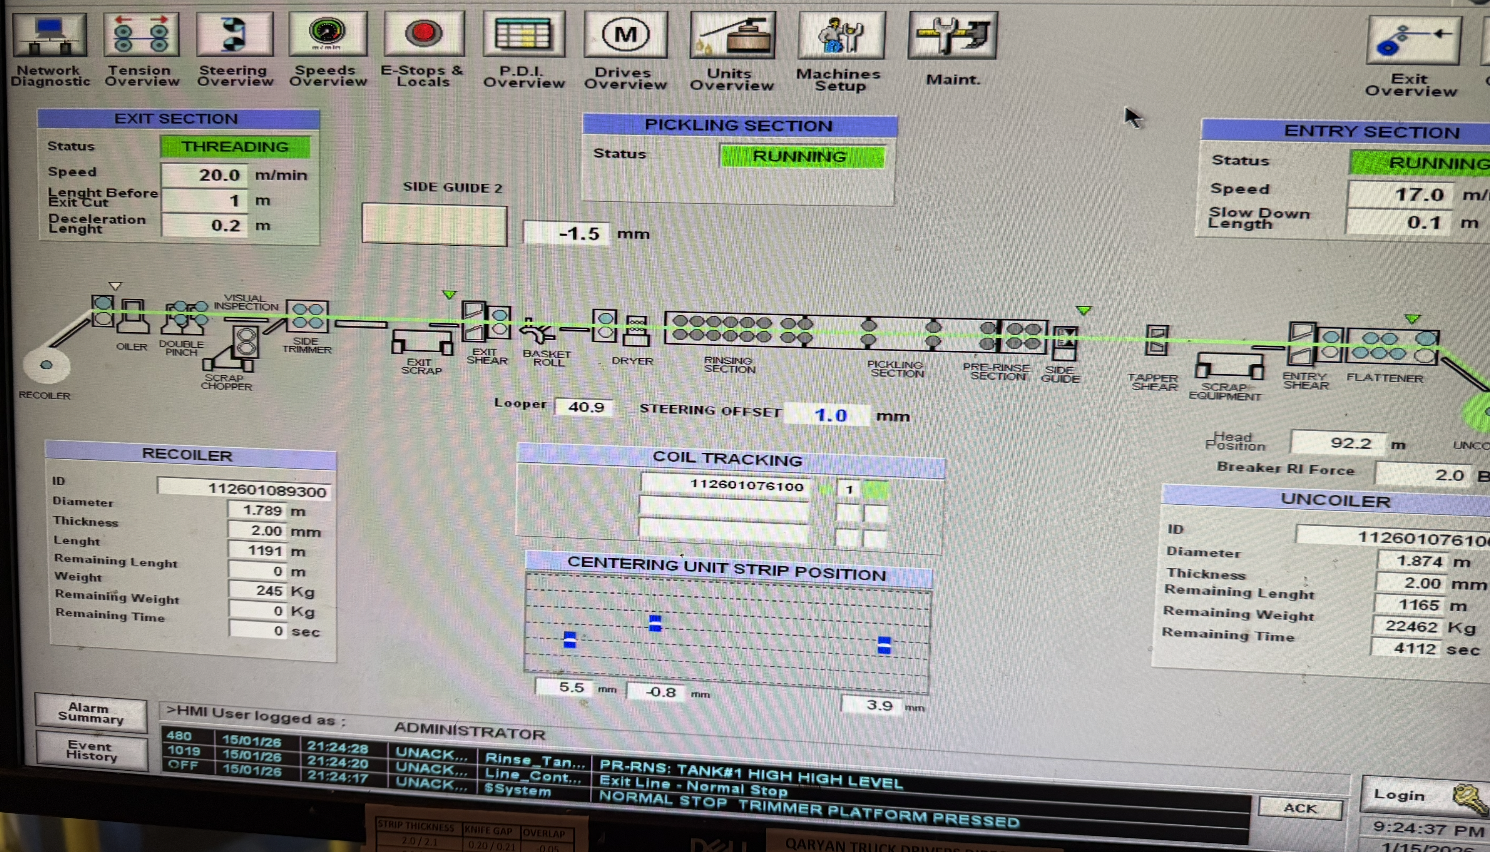
Task: Open the Event History
Action: pyautogui.click(x=91, y=750)
